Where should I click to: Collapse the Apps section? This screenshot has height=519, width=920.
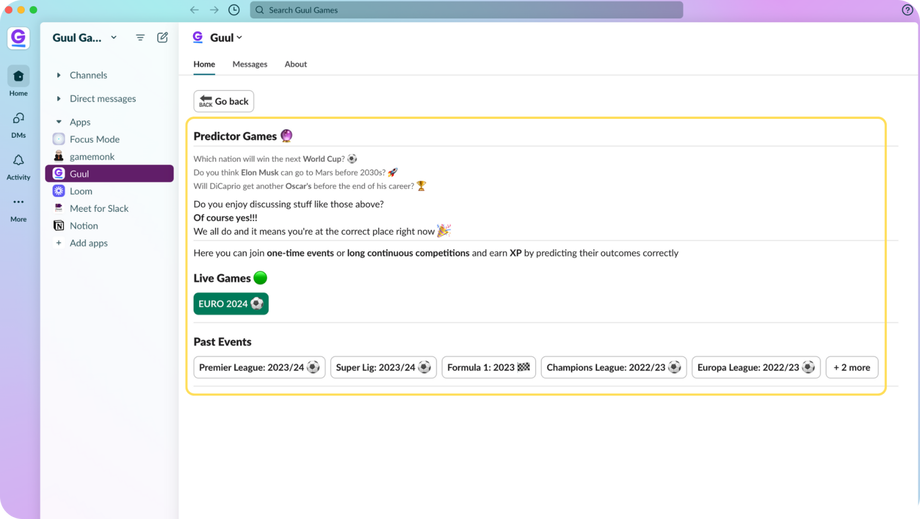(59, 122)
